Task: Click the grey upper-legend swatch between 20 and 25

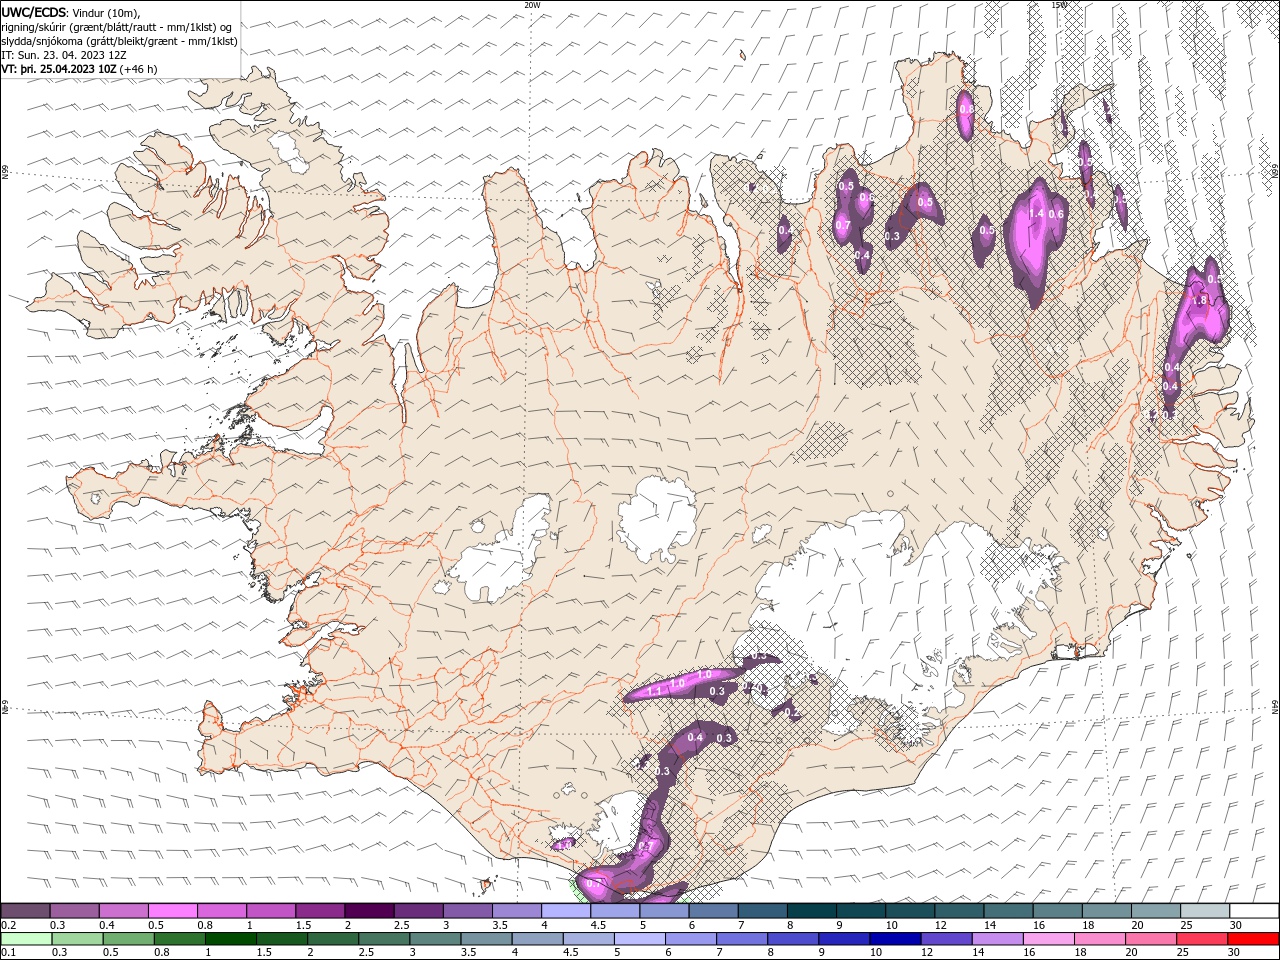Action: (1156, 911)
